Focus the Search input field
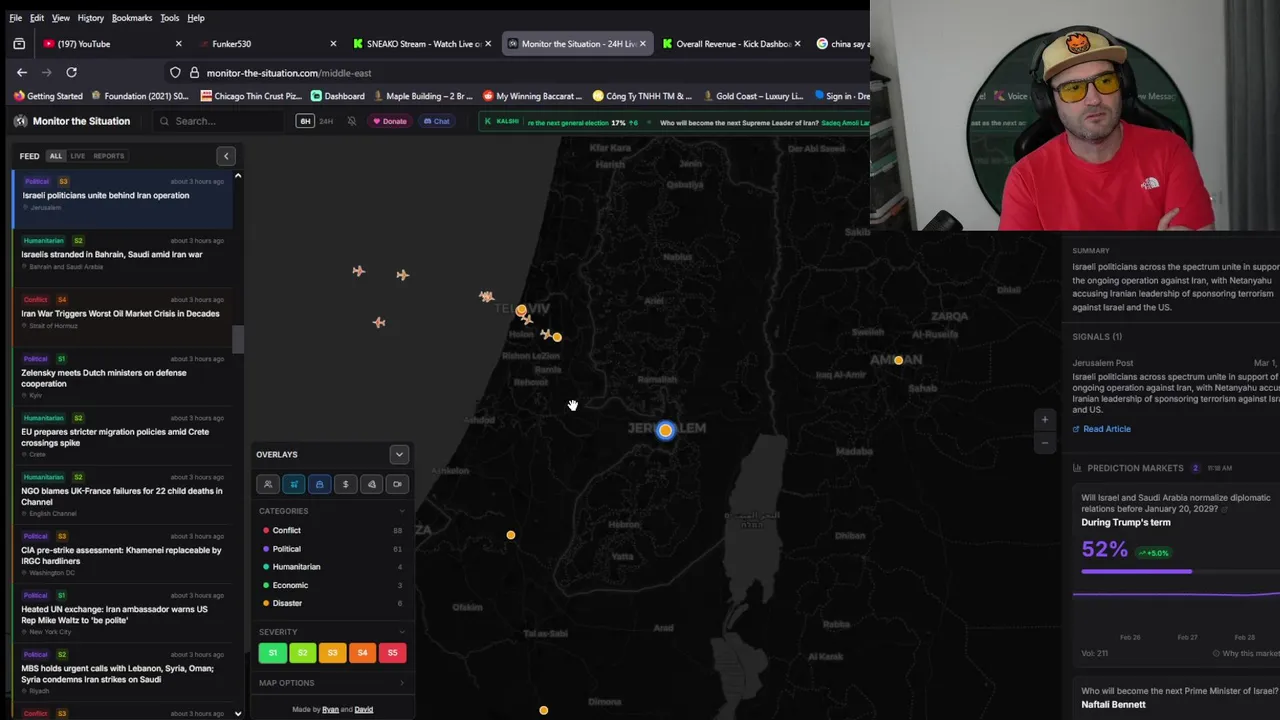The height and width of the screenshot is (720, 1280). coord(220,121)
